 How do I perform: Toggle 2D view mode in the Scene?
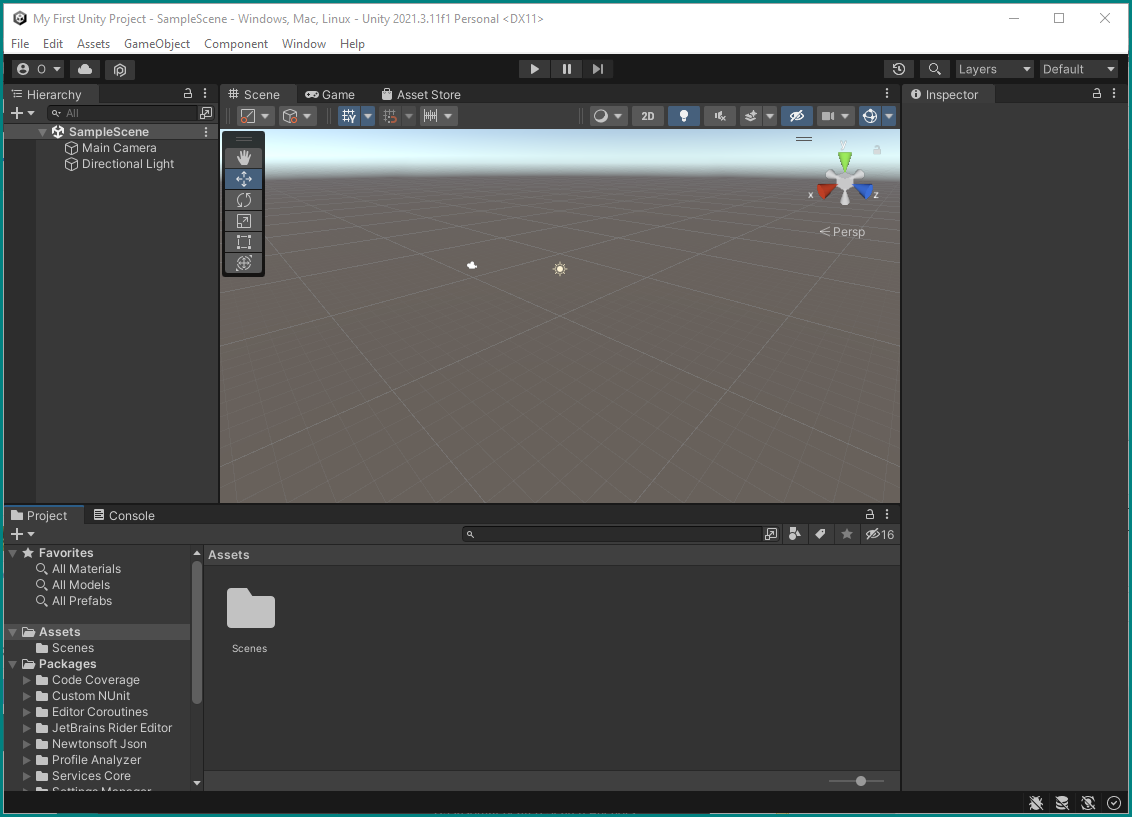(648, 116)
